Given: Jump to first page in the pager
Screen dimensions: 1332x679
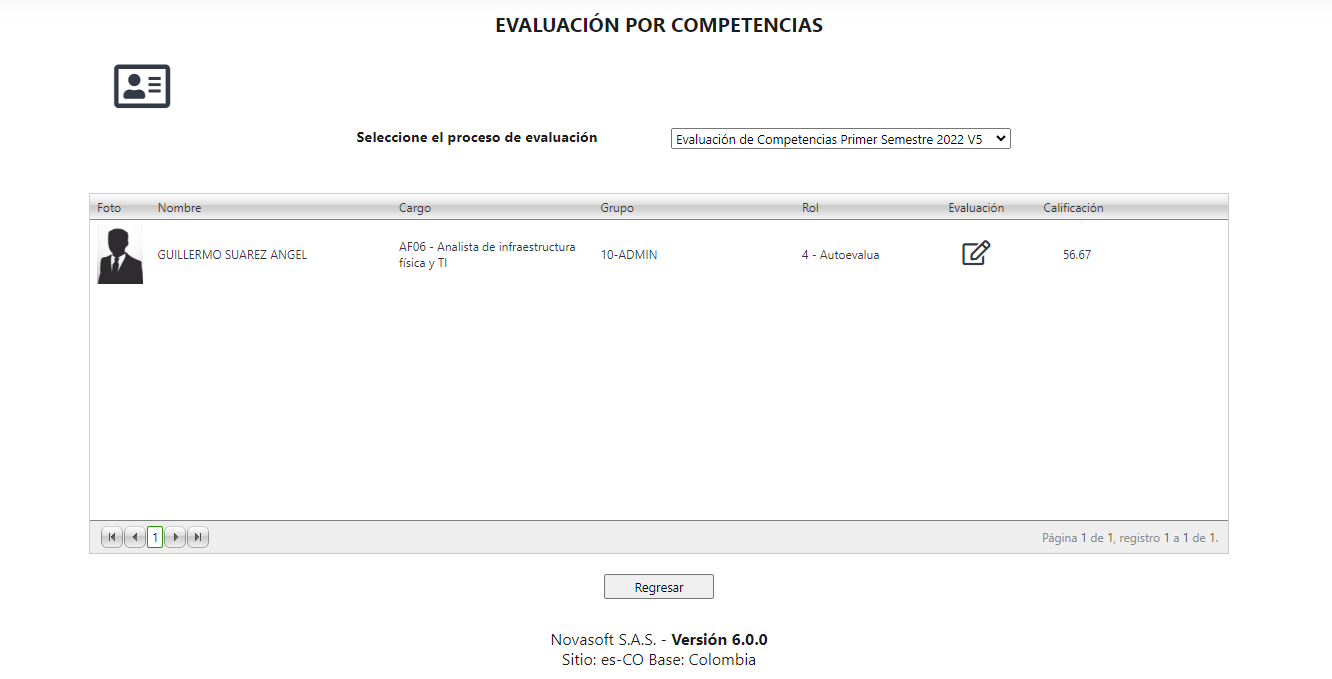Looking at the screenshot, I should click(x=112, y=537).
